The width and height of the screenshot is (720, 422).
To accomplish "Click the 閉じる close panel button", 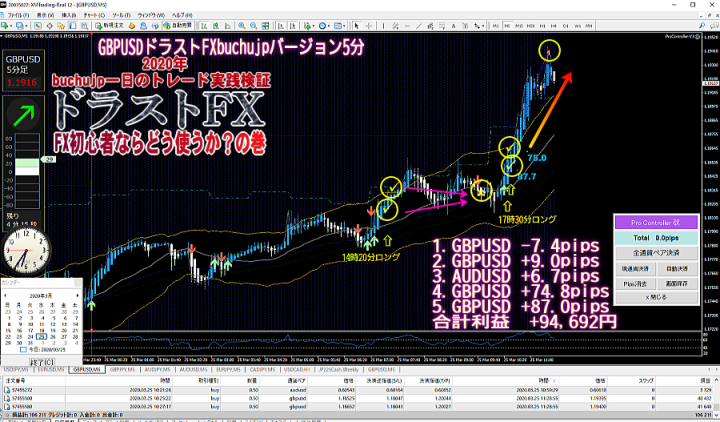I will pyautogui.click(x=654, y=297).
